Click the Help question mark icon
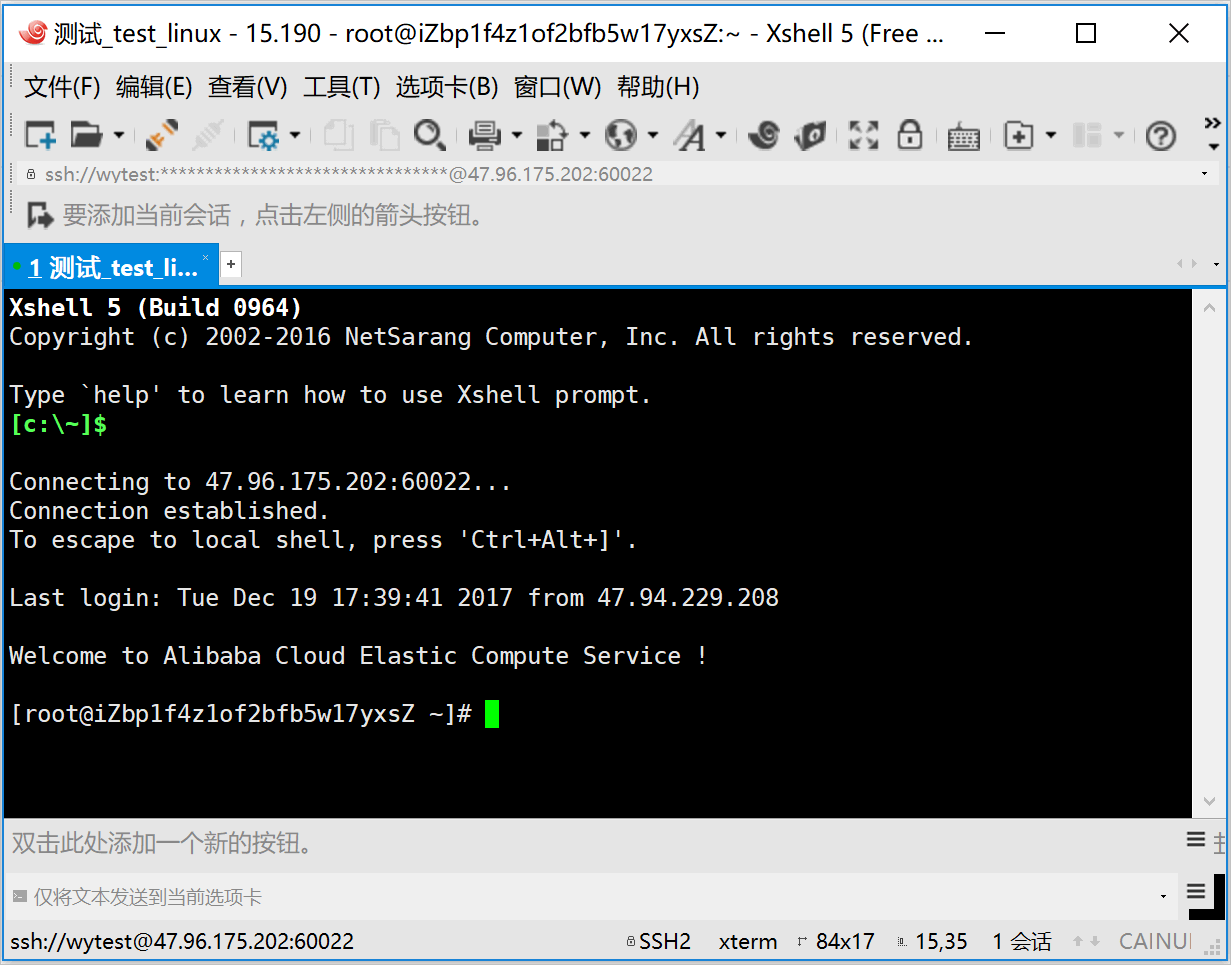The image size is (1231, 965). (x=1160, y=135)
